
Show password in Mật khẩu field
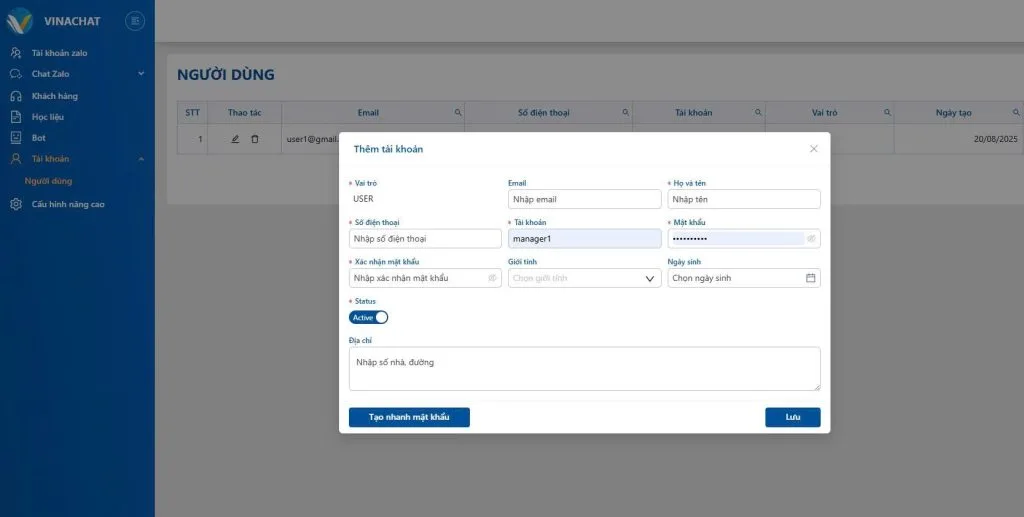click(811, 239)
